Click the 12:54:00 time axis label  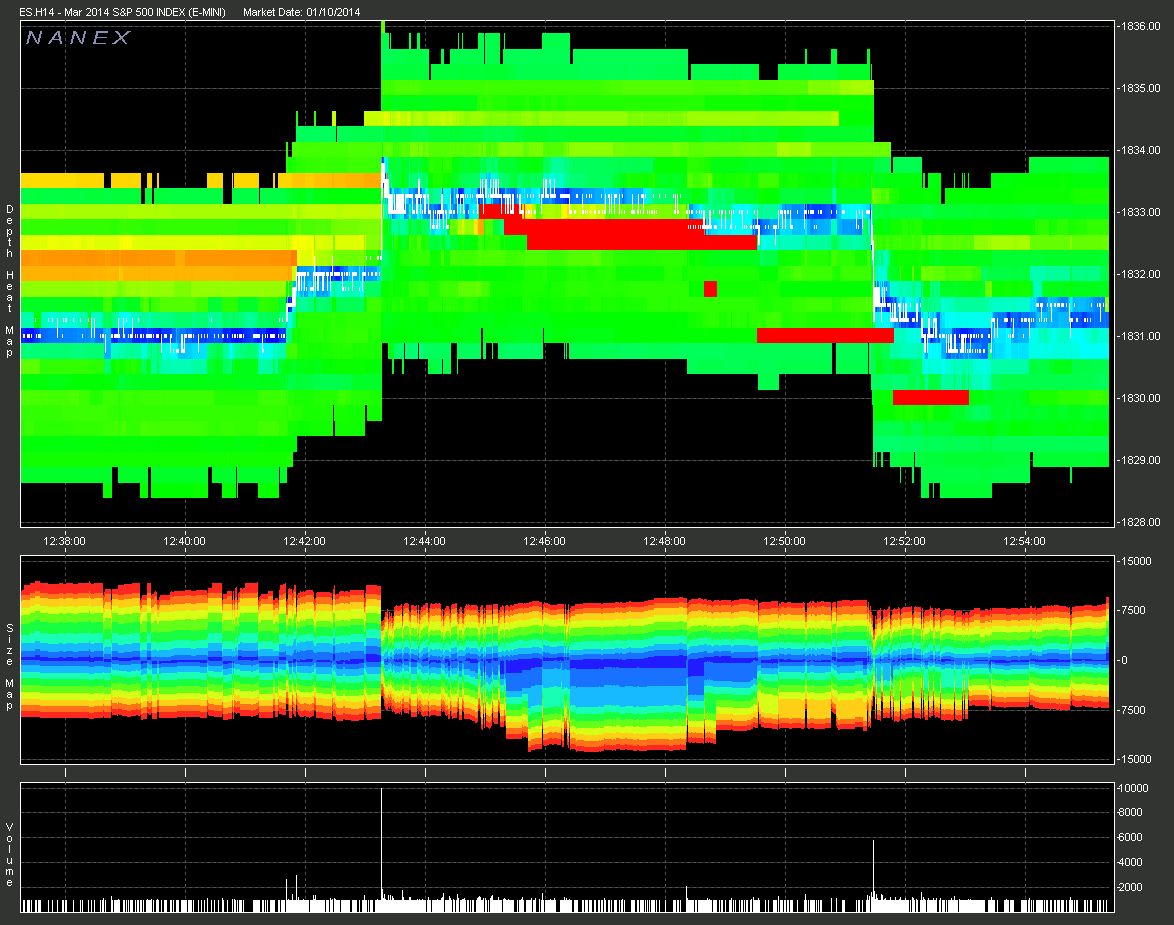(1024, 541)
